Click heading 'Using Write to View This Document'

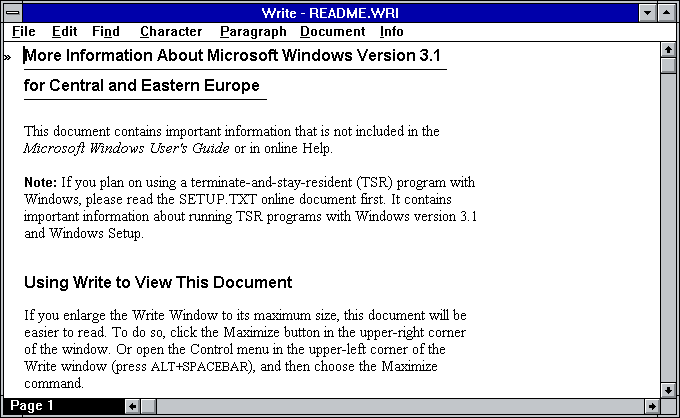click(x=158, y=282)
